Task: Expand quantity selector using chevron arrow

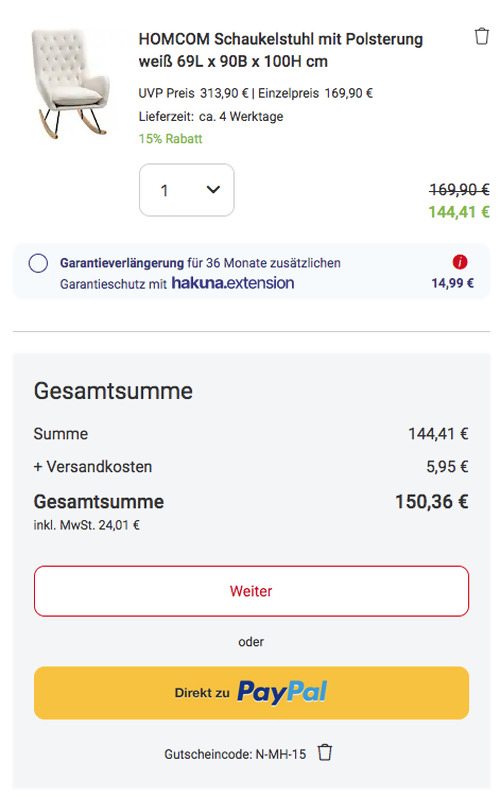Action: 213,190
